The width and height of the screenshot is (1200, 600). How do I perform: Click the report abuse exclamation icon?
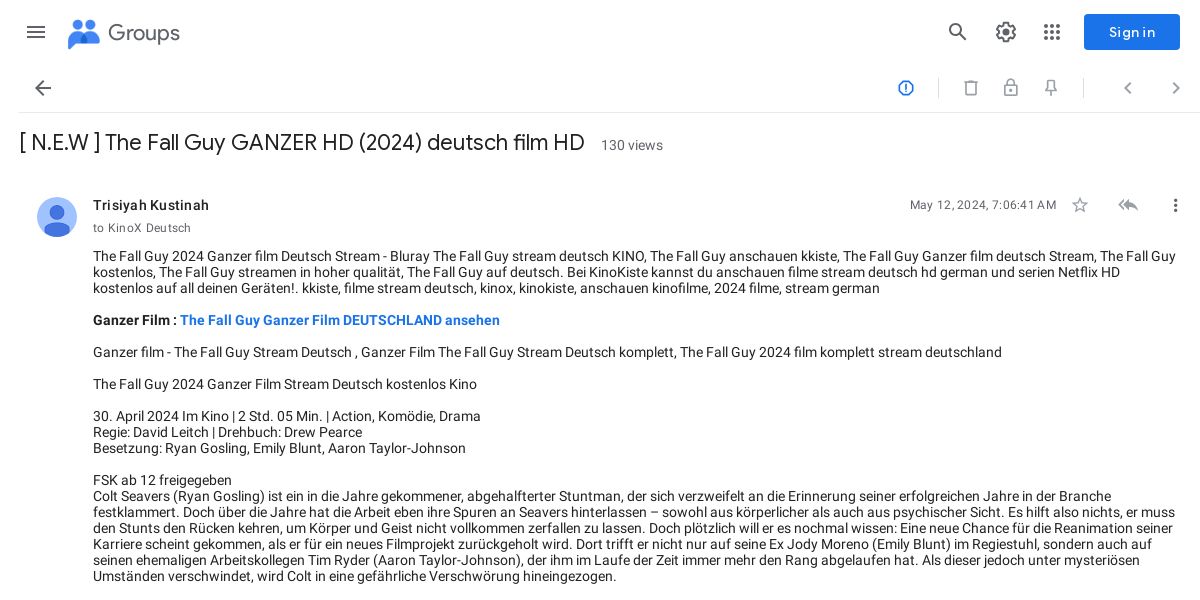(x=906, y=88)
